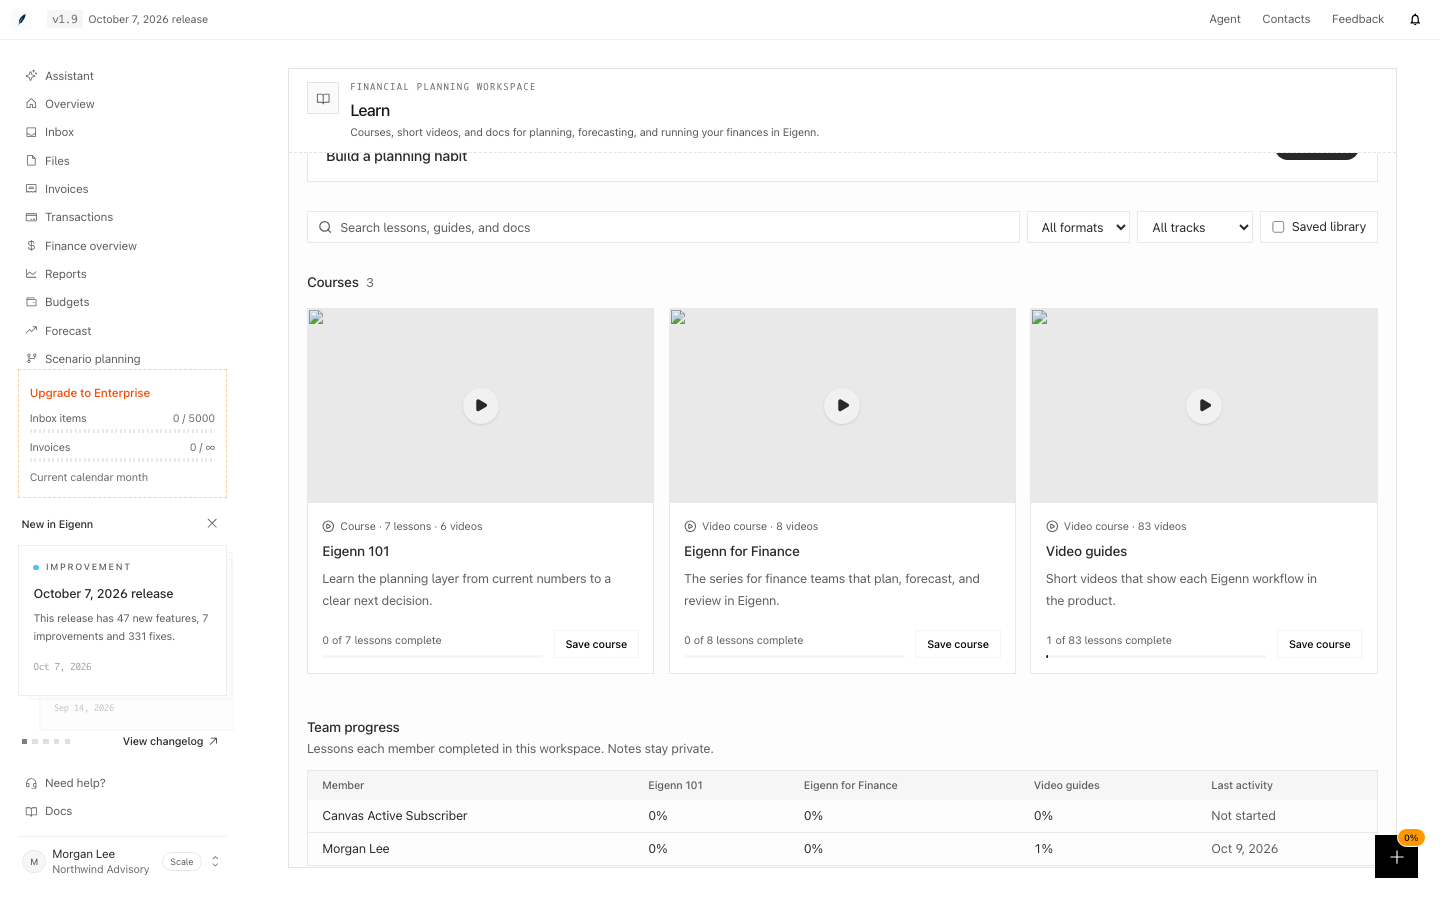
Task: Save the Eigenn for Finance course
Action: pyautogui.click(x=958, y=644)
